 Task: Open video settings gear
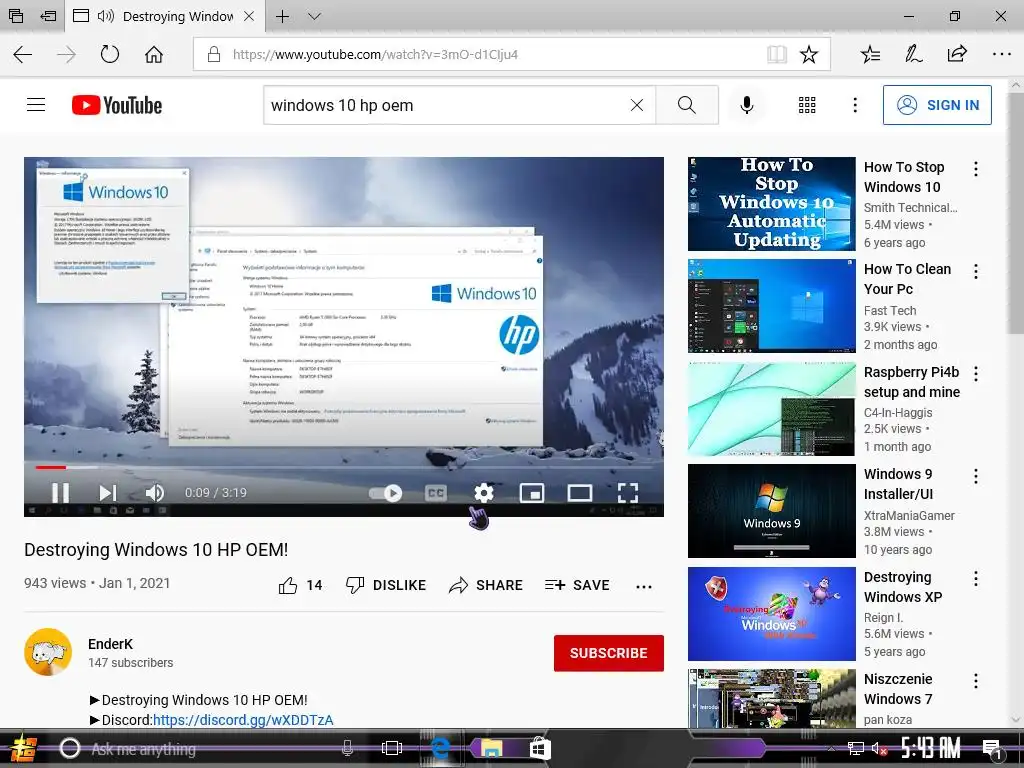click(484, 492)
